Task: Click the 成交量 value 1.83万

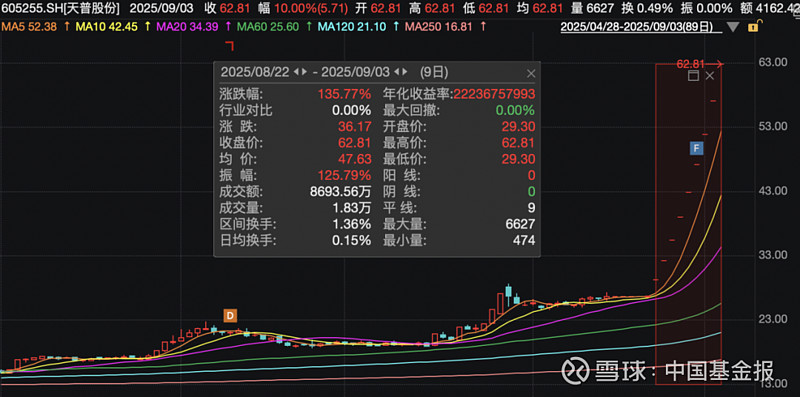Action: pos(351,208)
